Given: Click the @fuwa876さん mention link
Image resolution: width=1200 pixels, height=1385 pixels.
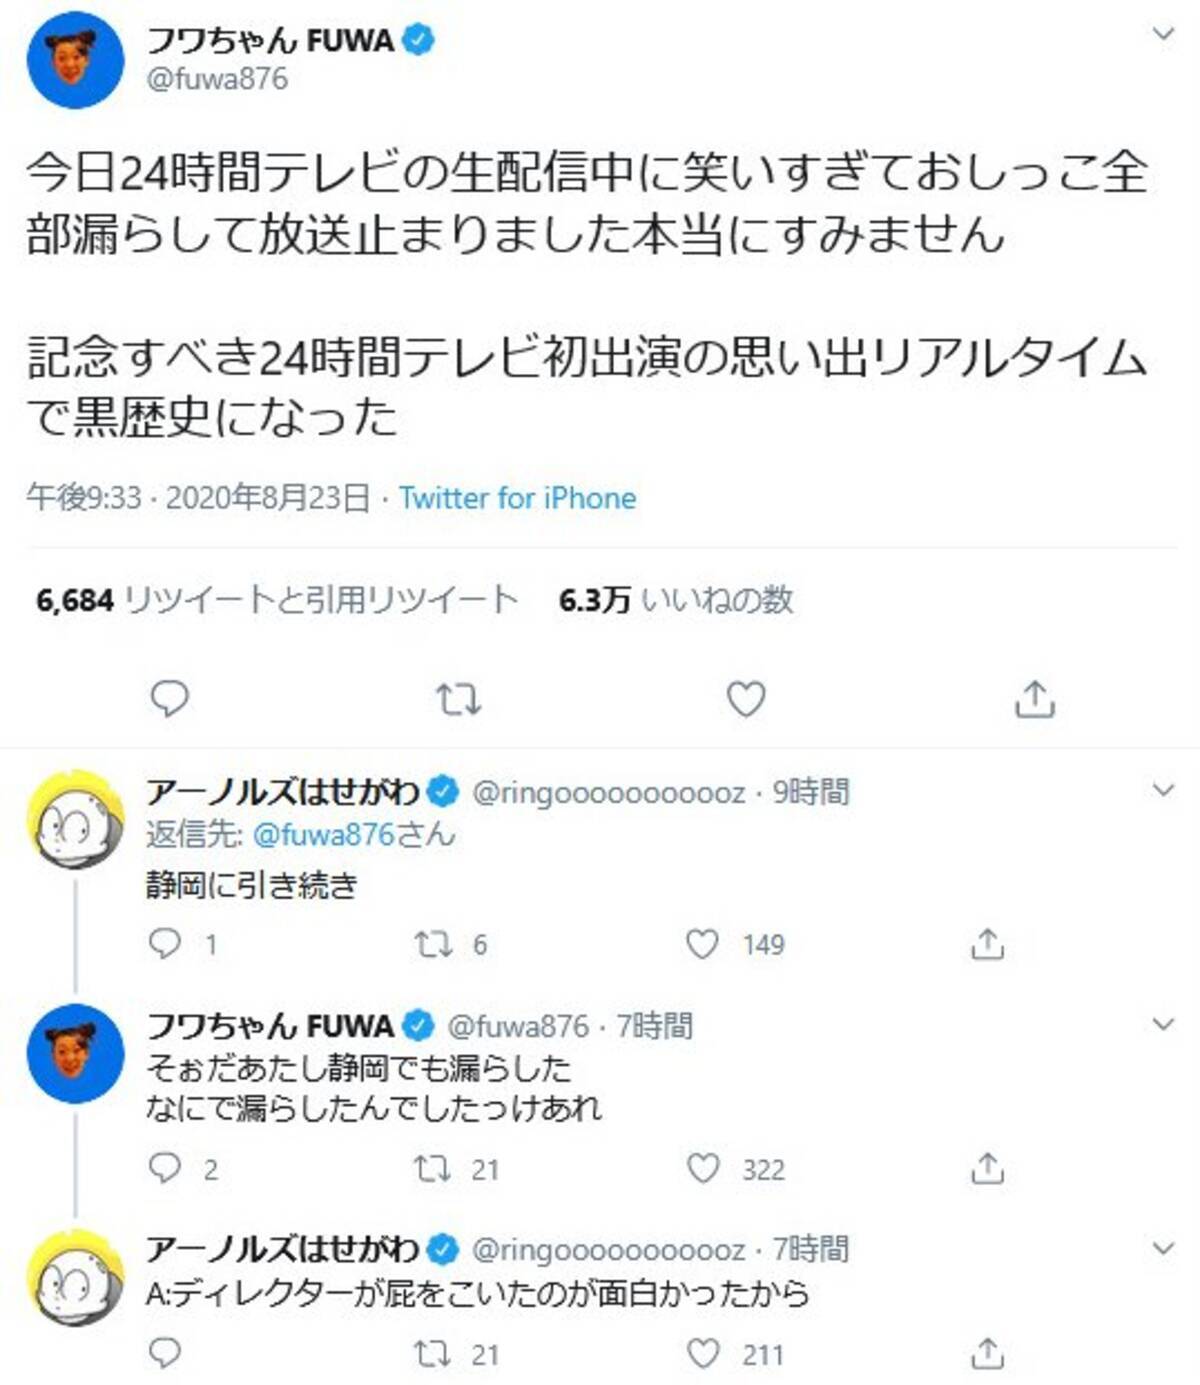Looking at the screenshot, I should click(x=353, y=834).
